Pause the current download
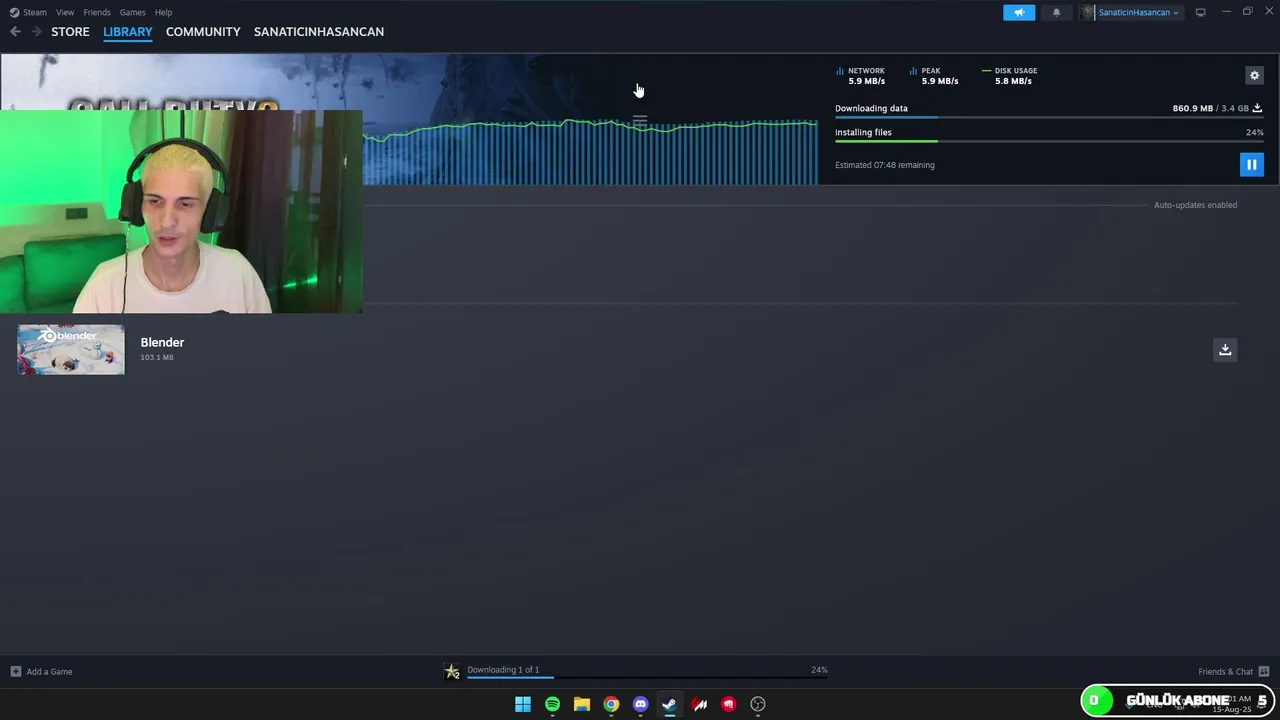The width and height of the screenshot is (1280, 720). (x=1251, y=165)
